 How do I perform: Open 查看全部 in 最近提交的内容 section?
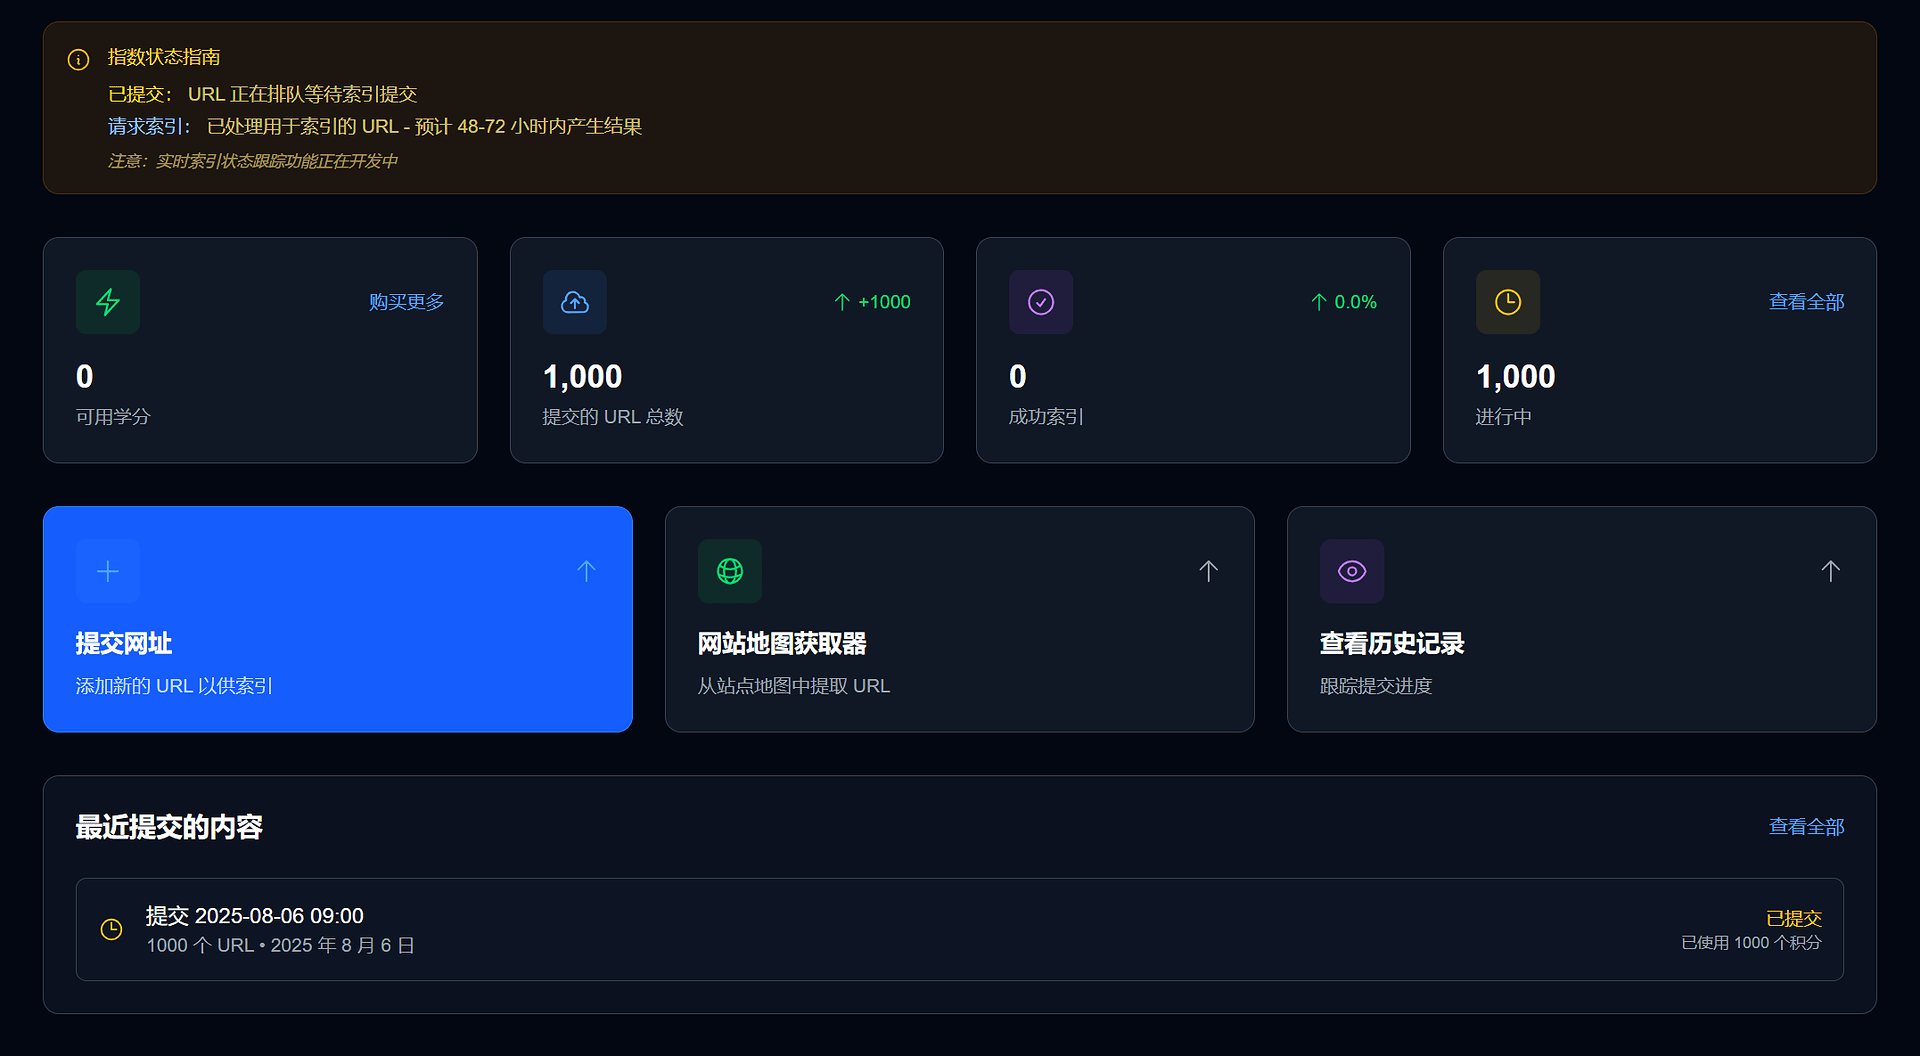point(1806,827)
